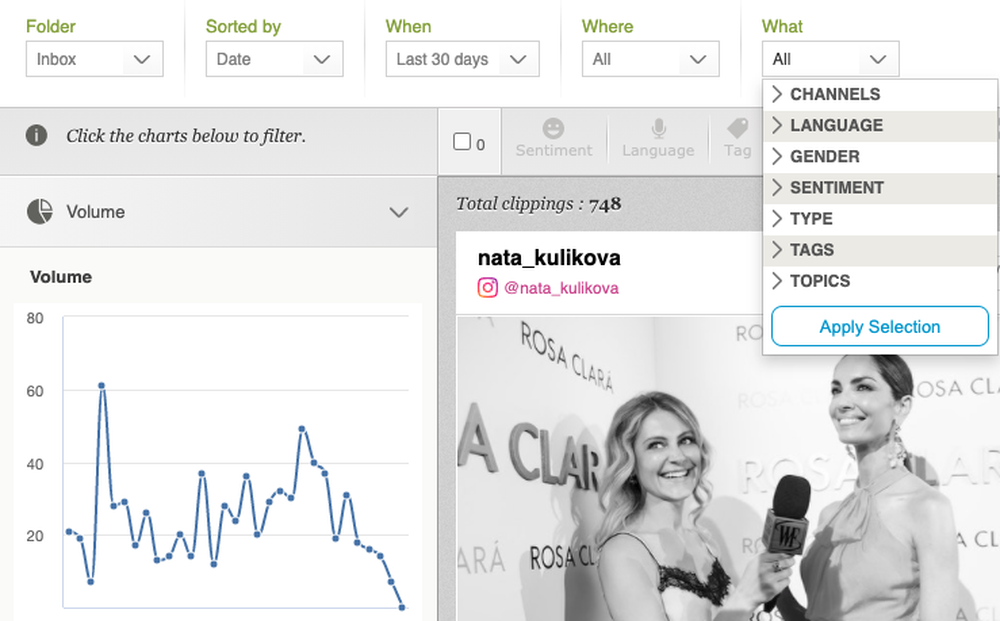Open the Folder Inbox dropdown

94,59
